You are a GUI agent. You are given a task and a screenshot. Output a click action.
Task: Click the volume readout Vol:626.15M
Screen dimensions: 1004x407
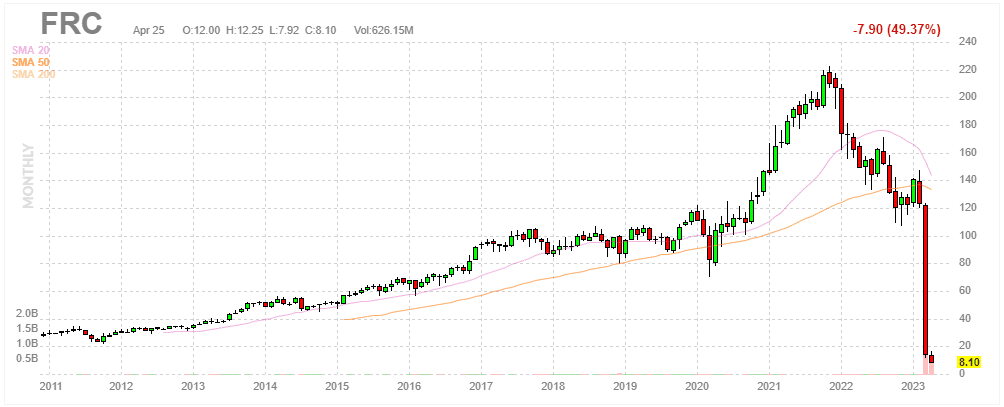[384, 30]
